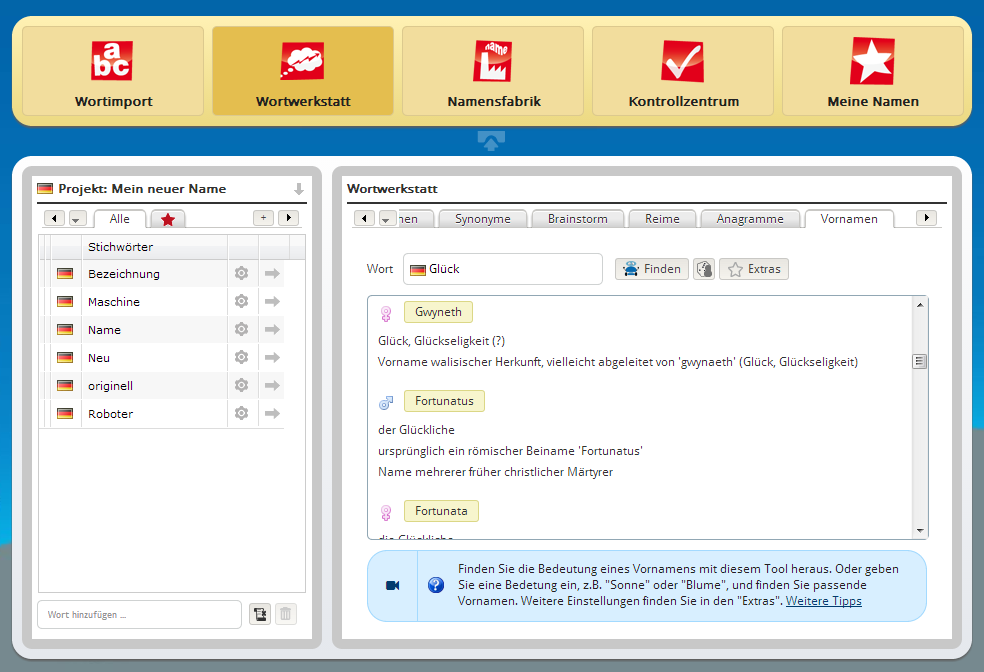This screenshot has width=984, height=672.
Task: Open the Extras button
Action: coord(754,269)
